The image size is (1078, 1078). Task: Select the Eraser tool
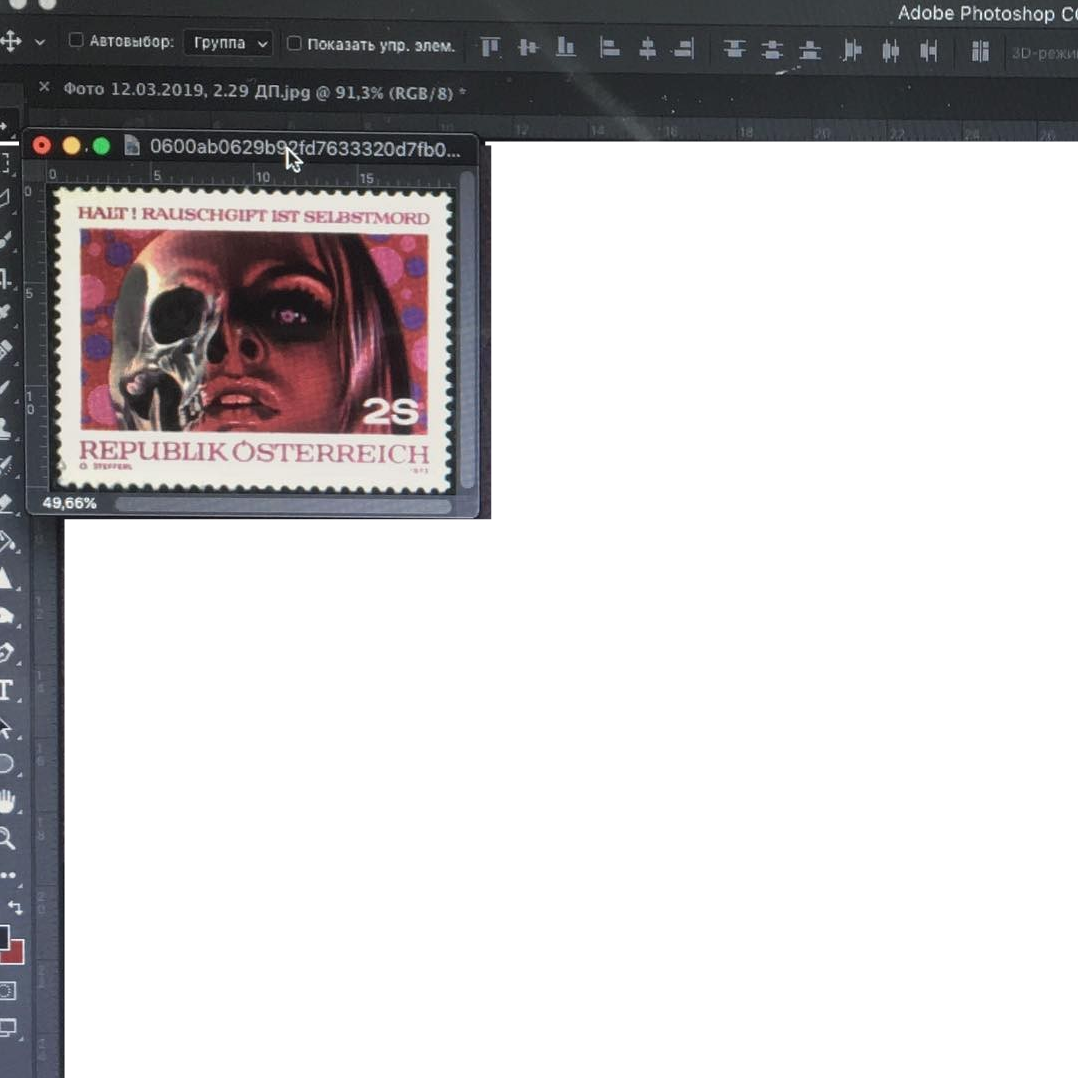[x=6, y=503]
